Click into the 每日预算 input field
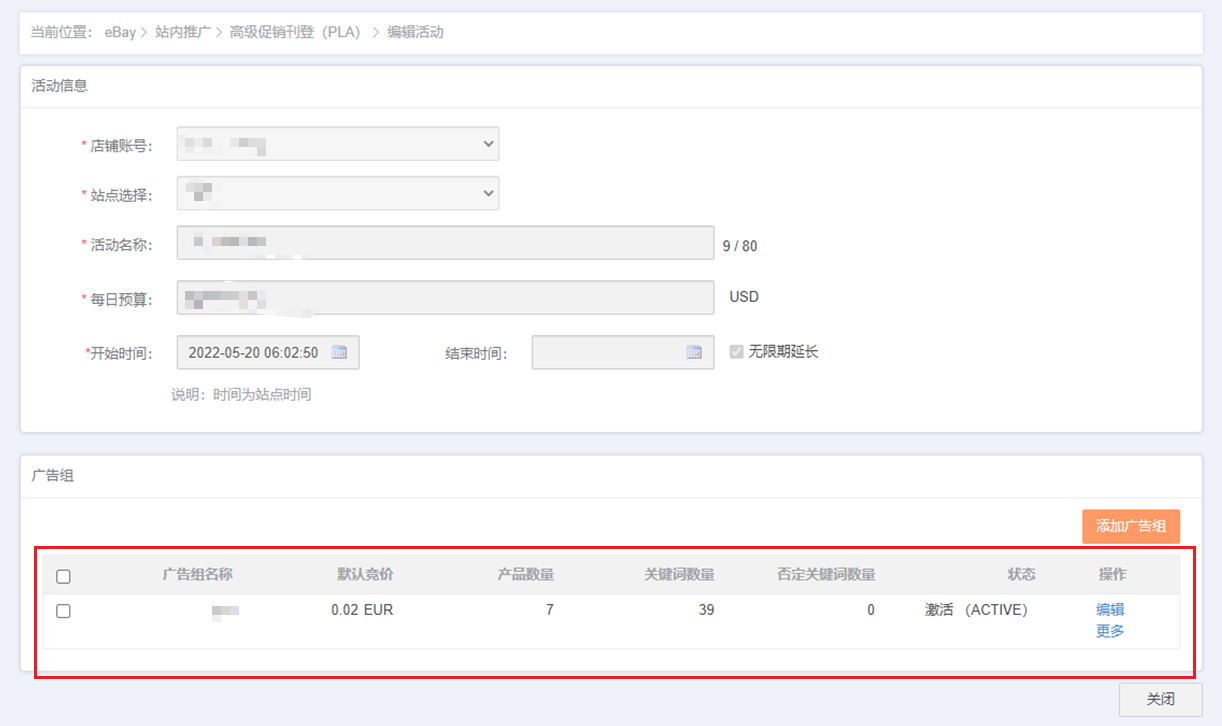This screenshot has height=726, width=1222. pos(445,298)
